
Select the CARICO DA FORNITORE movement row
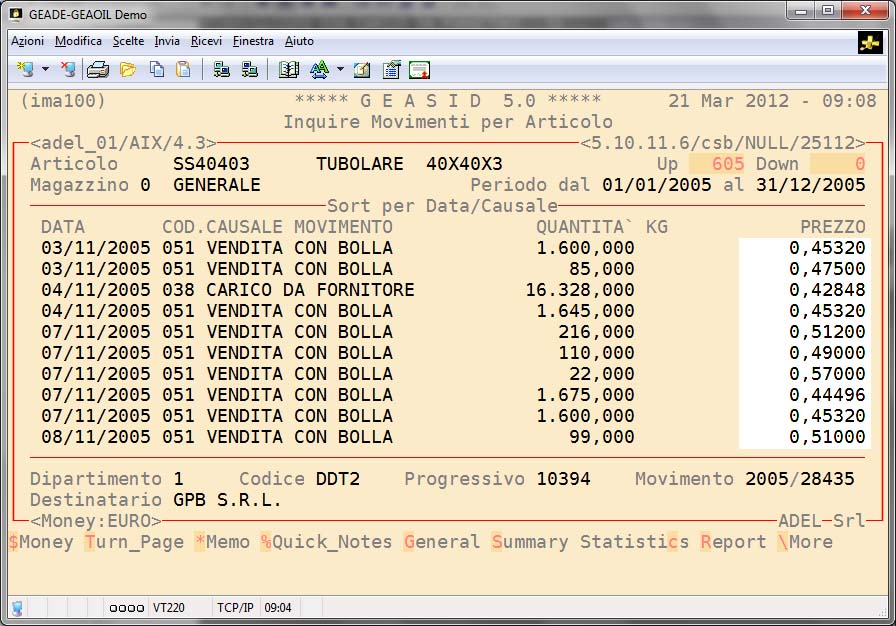pos(310,290)
